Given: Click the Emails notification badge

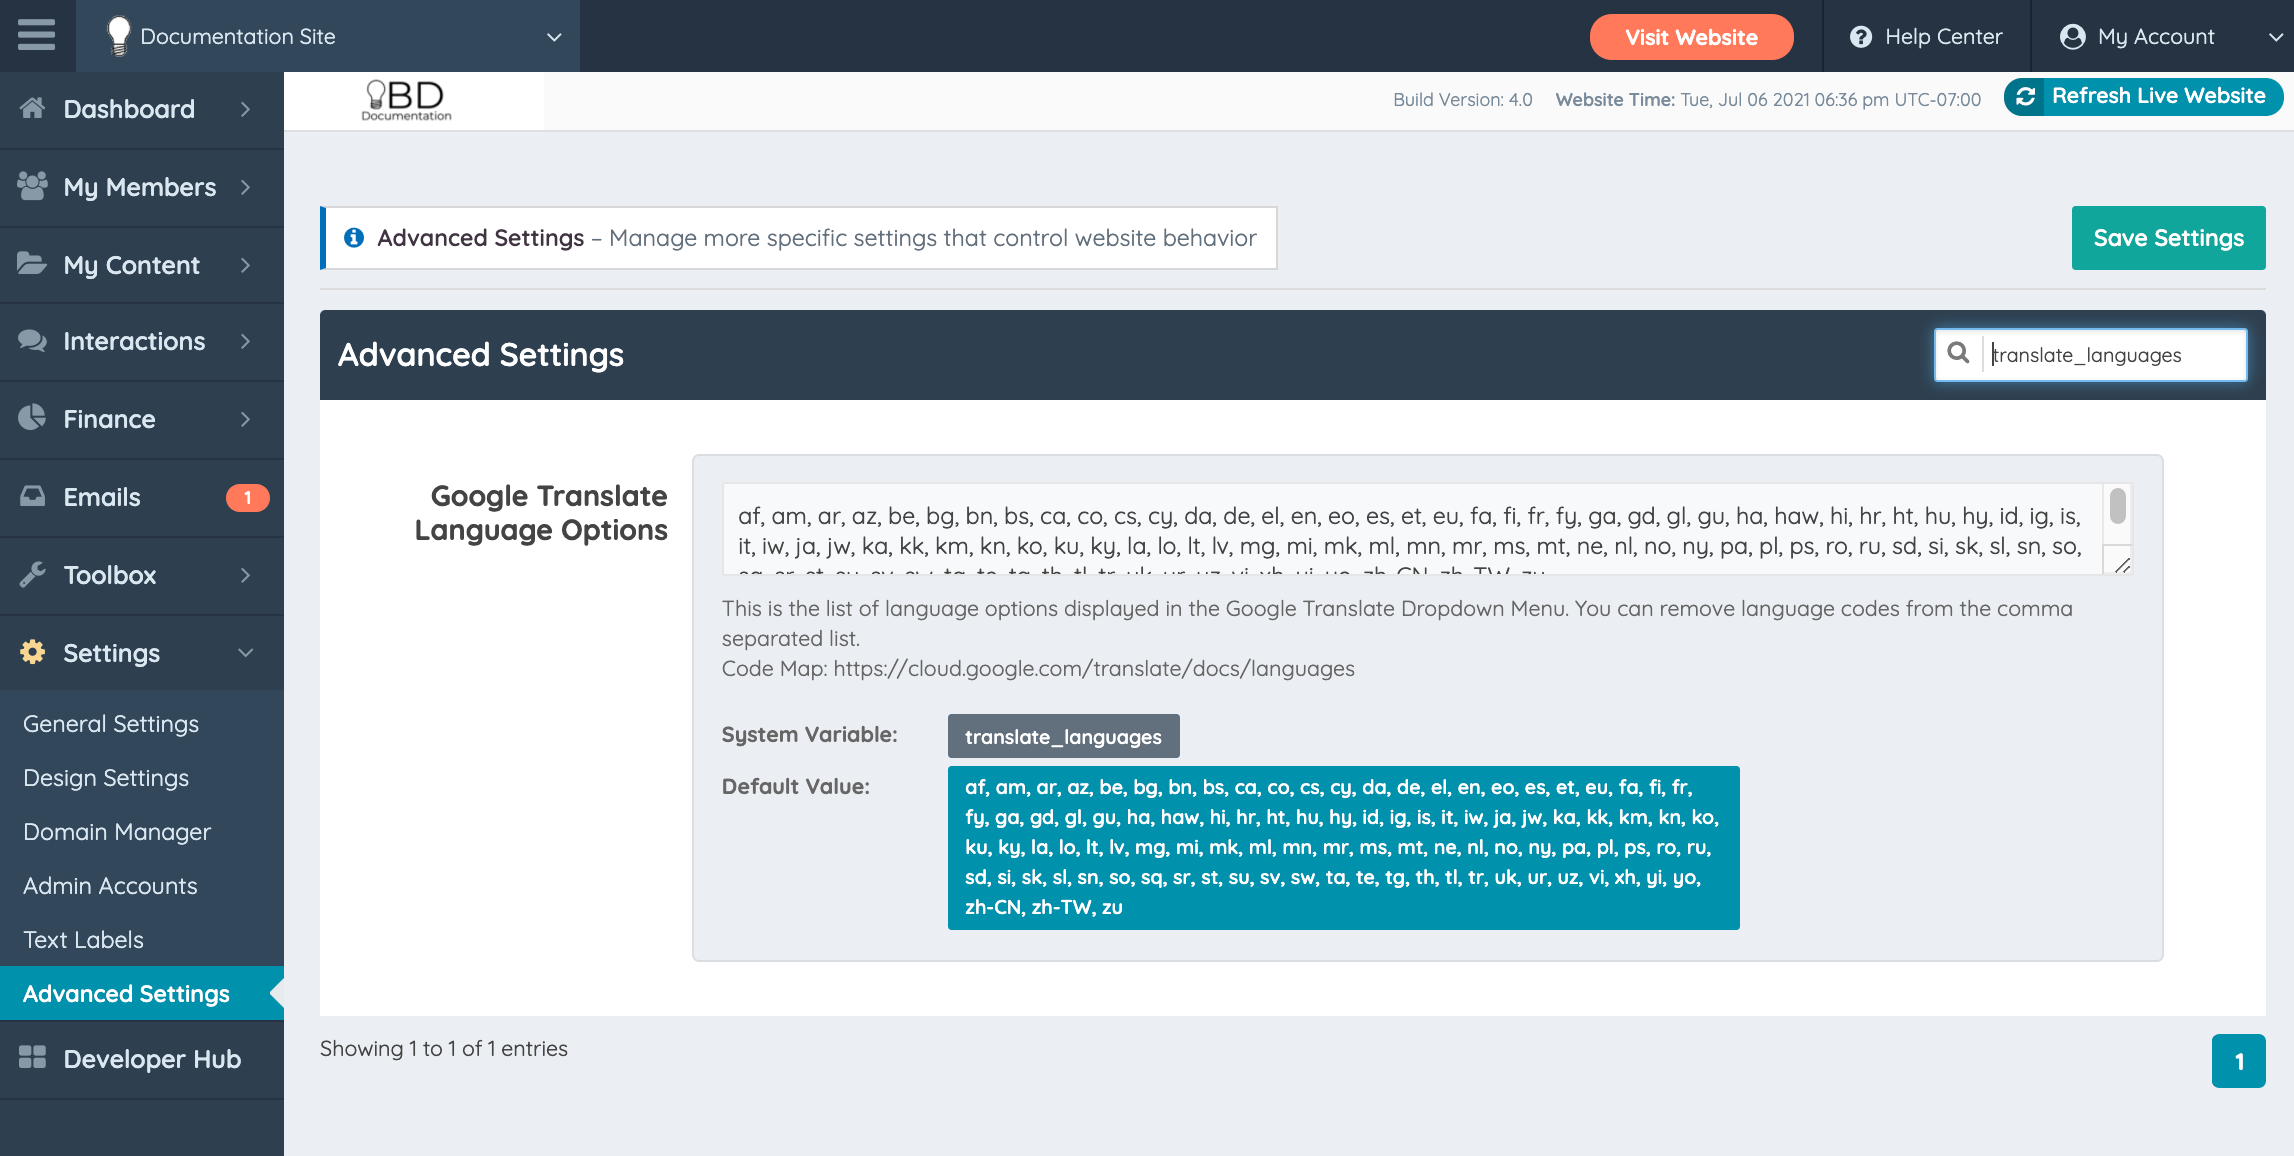Looking at the screenshot, I should coord(247,497).
